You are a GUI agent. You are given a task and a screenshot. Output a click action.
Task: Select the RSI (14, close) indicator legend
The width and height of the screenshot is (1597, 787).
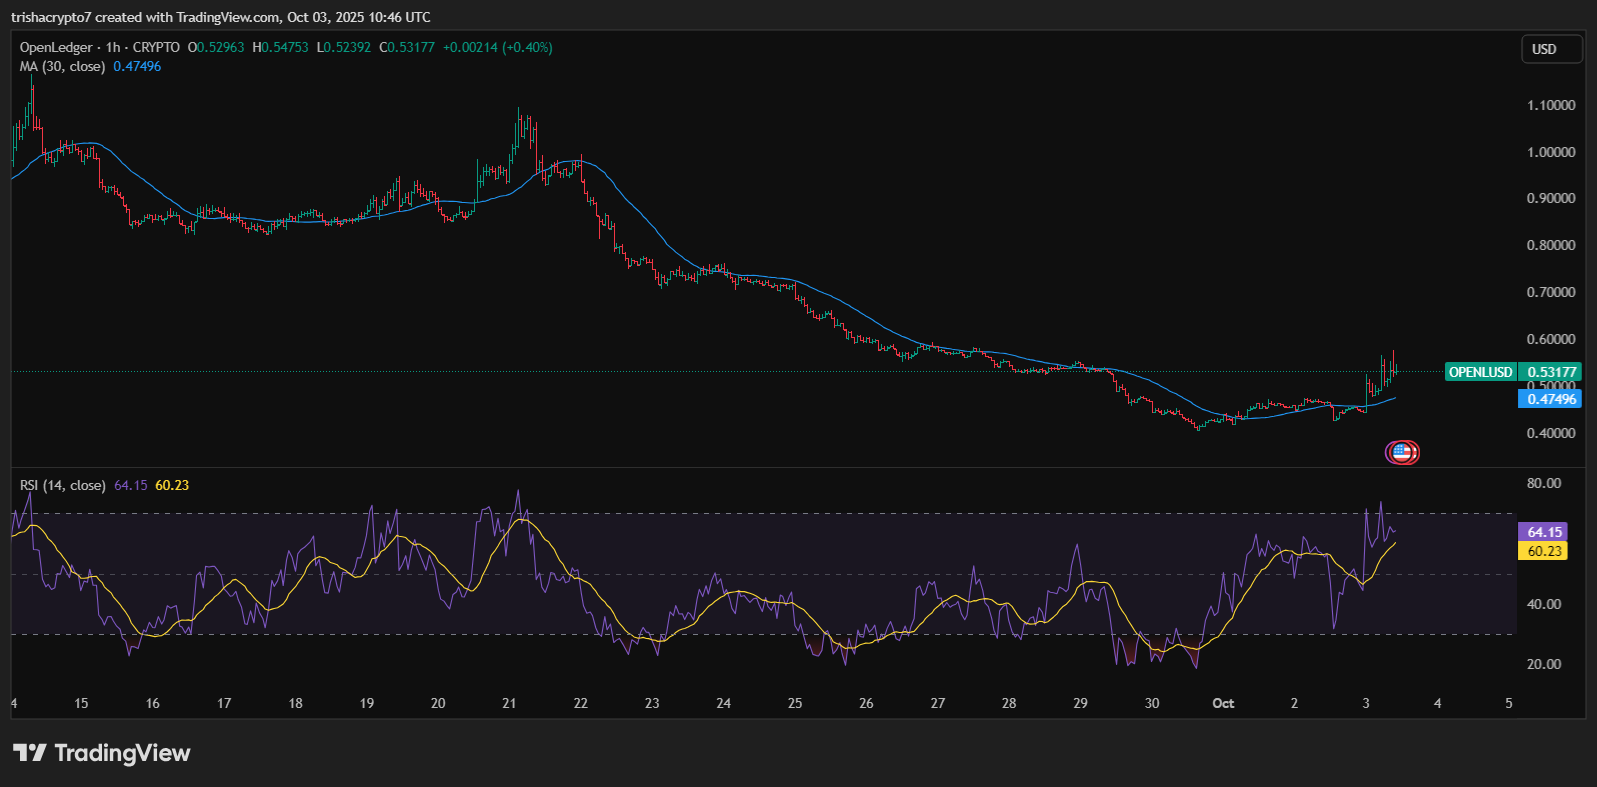tap(62, 485)
